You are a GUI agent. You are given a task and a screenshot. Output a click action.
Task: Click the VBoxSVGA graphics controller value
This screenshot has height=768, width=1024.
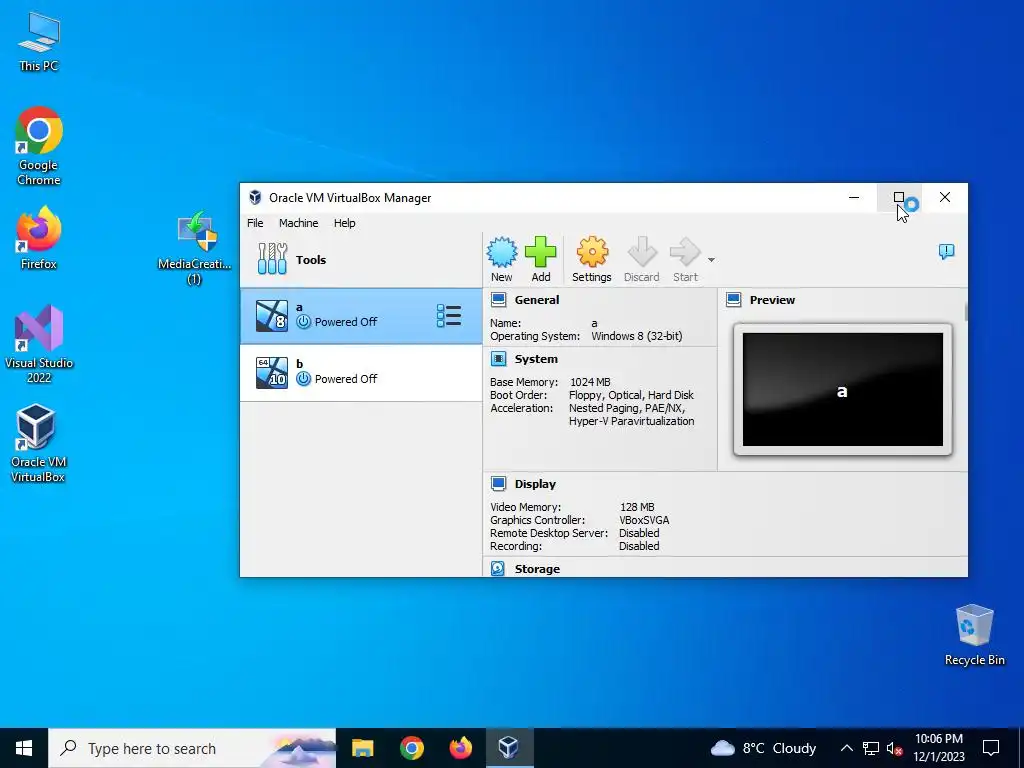tap(644, 520)
